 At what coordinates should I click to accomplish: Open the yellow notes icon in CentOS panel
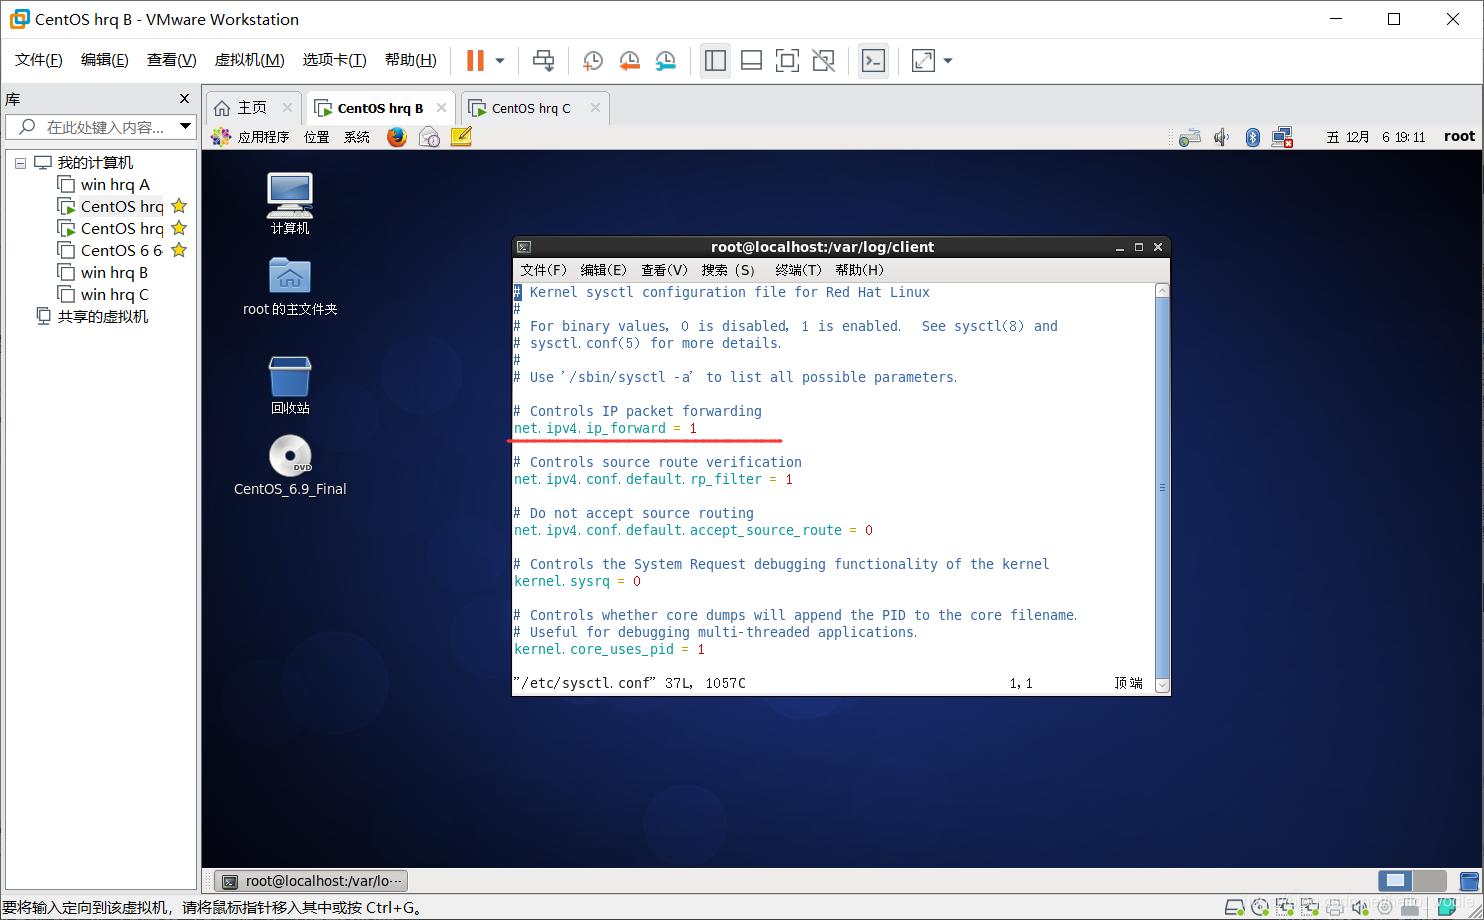pyautogui.click(x=461, y=137)
